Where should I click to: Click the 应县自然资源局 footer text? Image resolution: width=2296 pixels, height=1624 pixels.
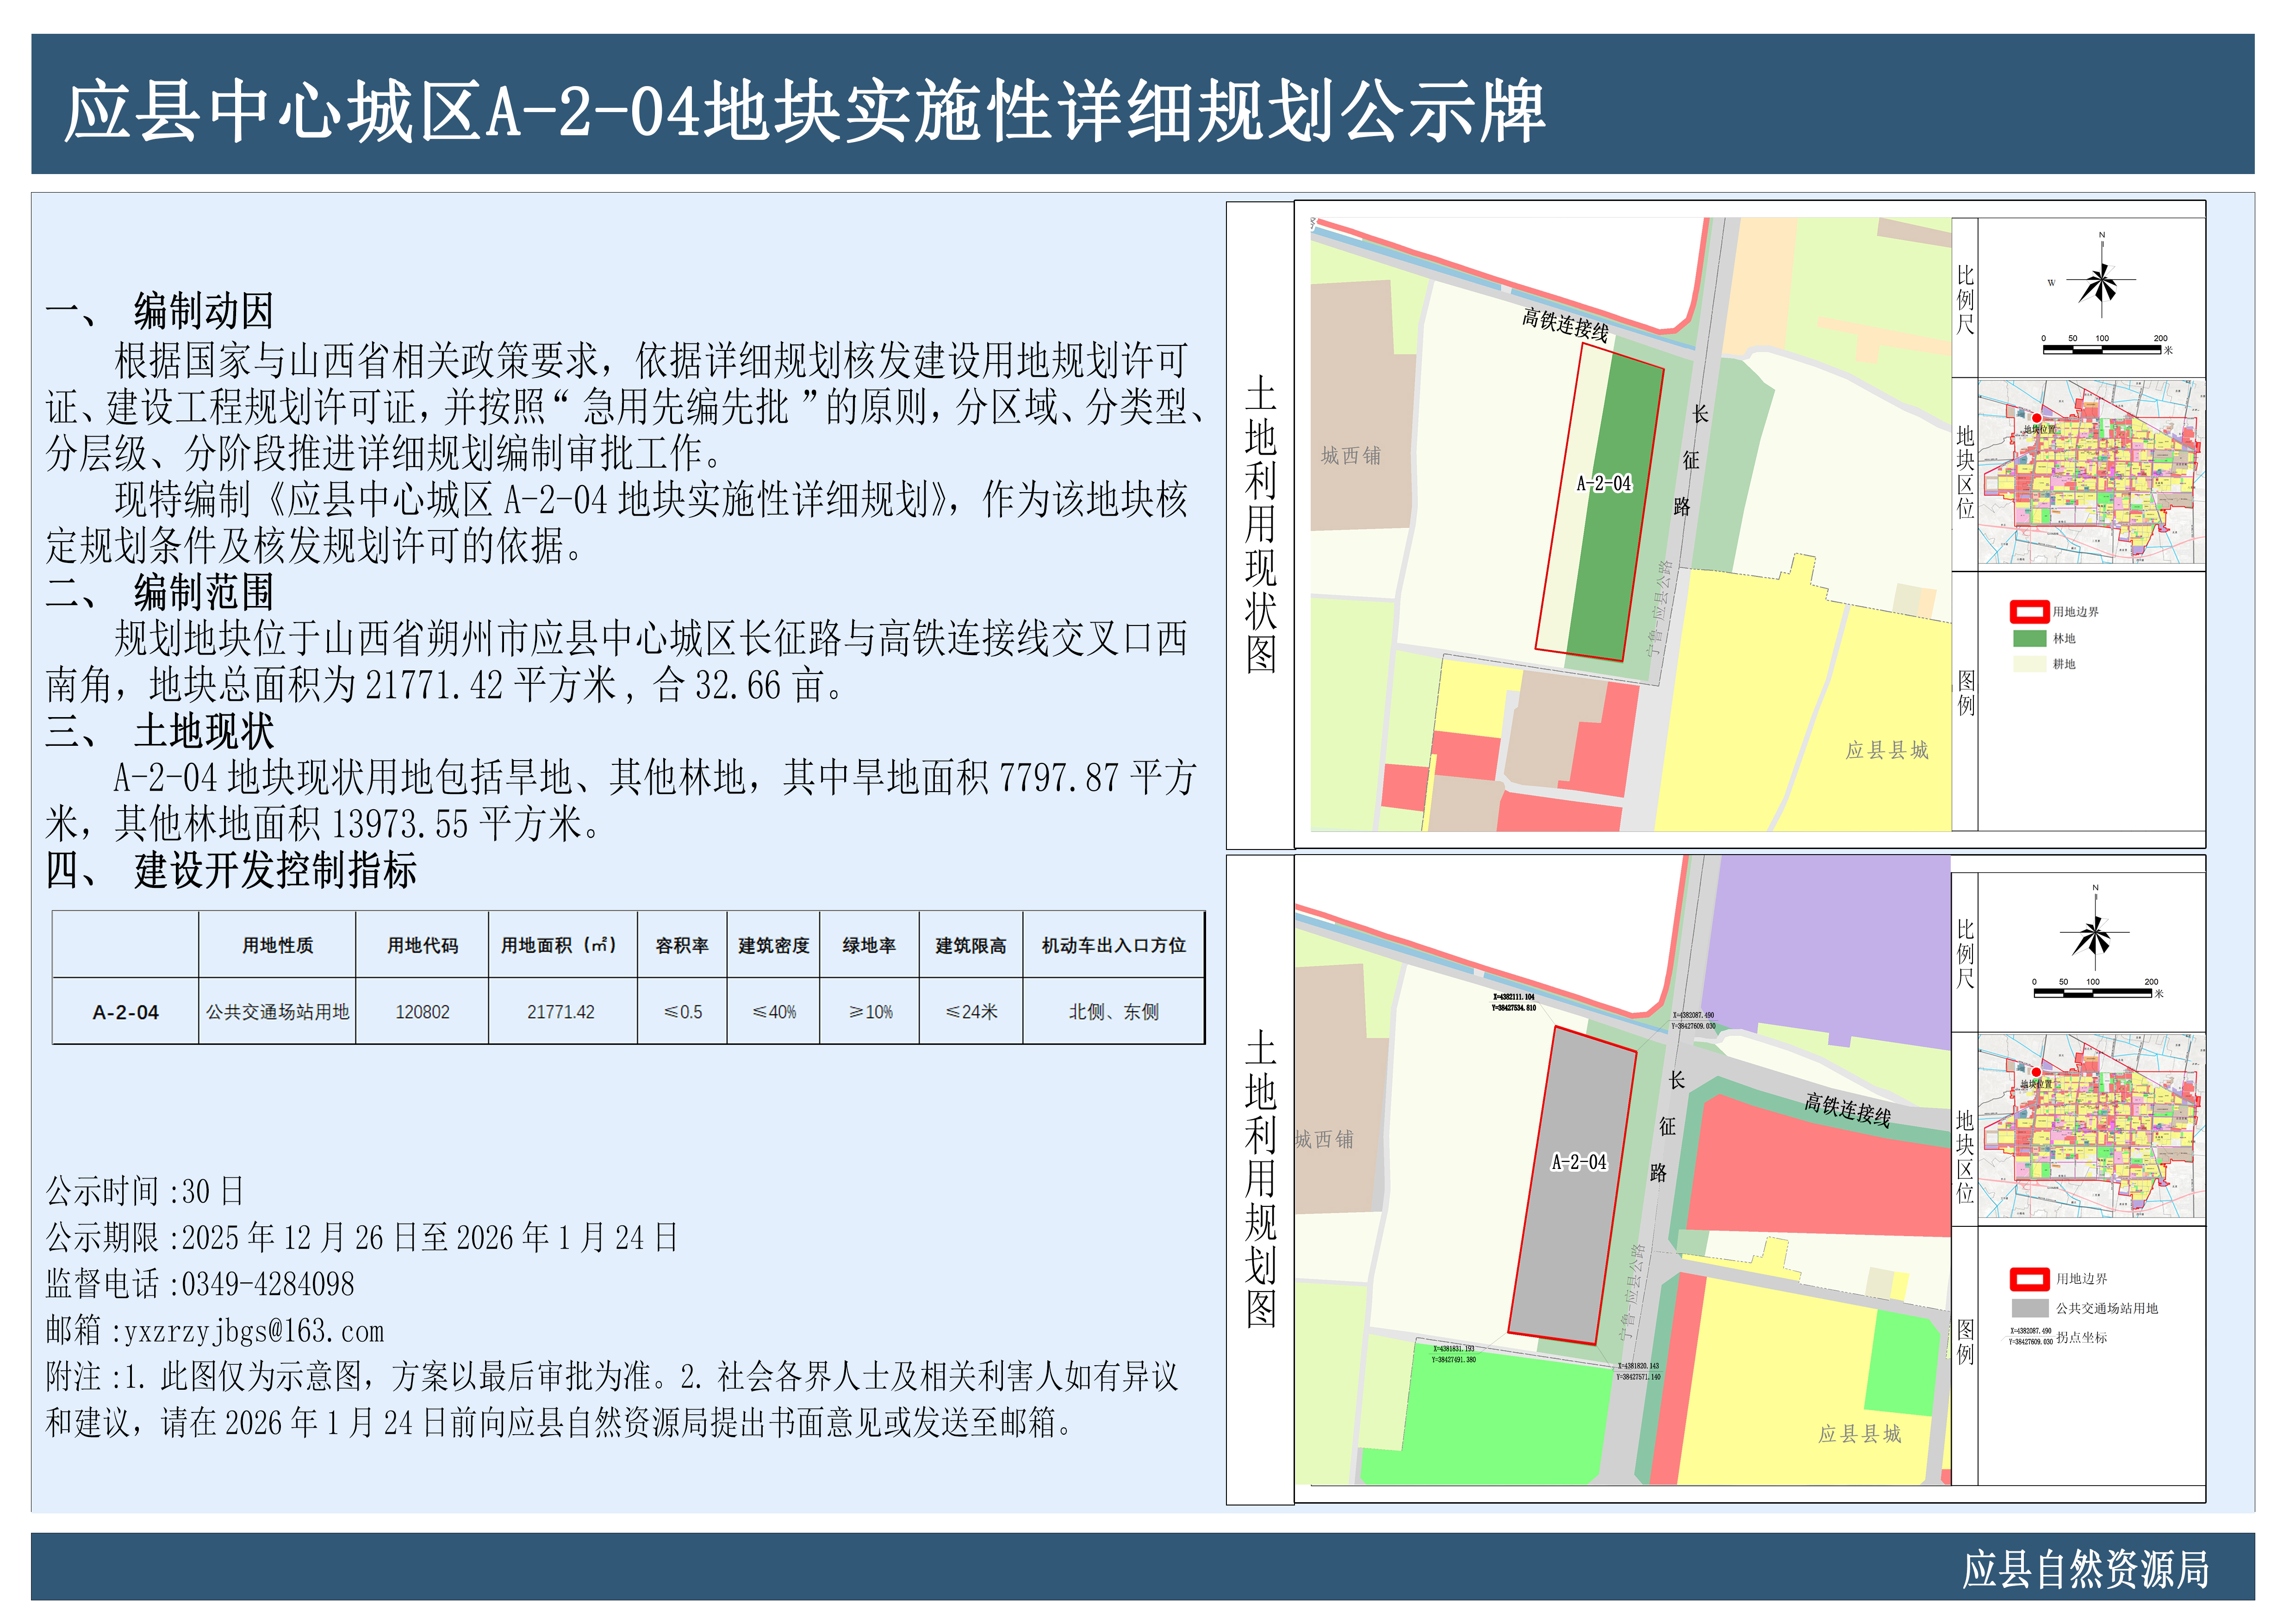coord(2085,1569)
